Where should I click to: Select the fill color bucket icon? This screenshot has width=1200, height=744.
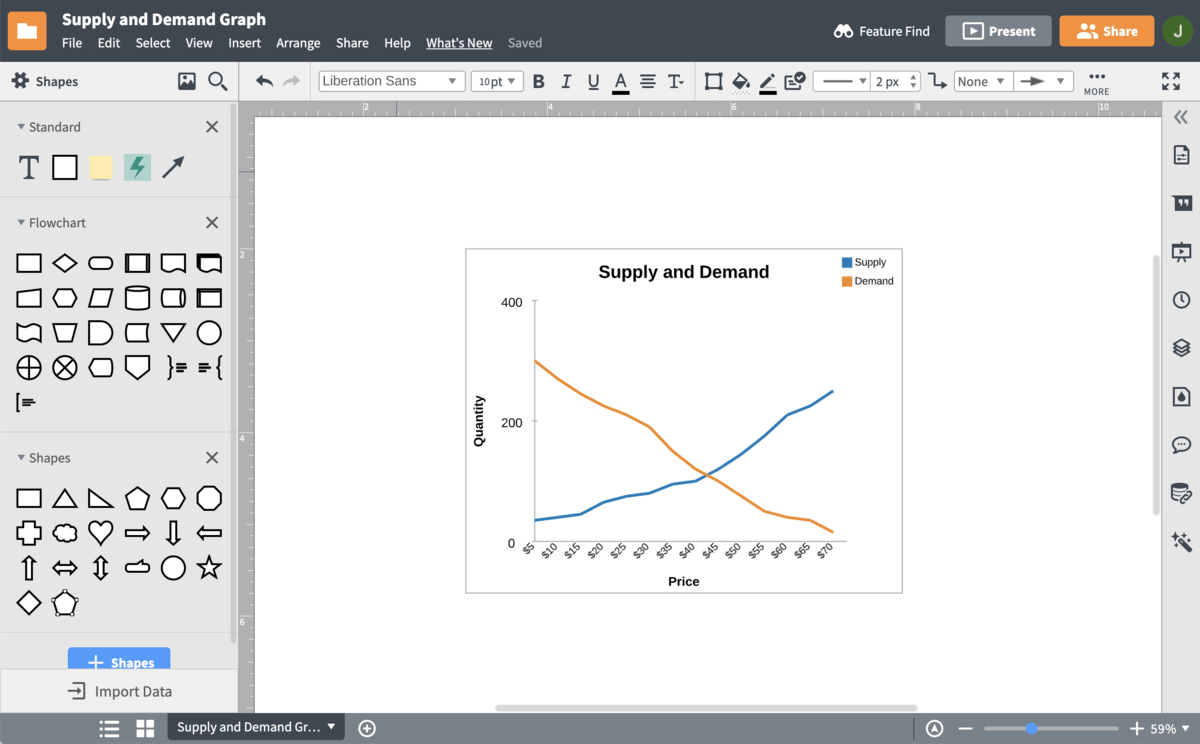point(741,81)
